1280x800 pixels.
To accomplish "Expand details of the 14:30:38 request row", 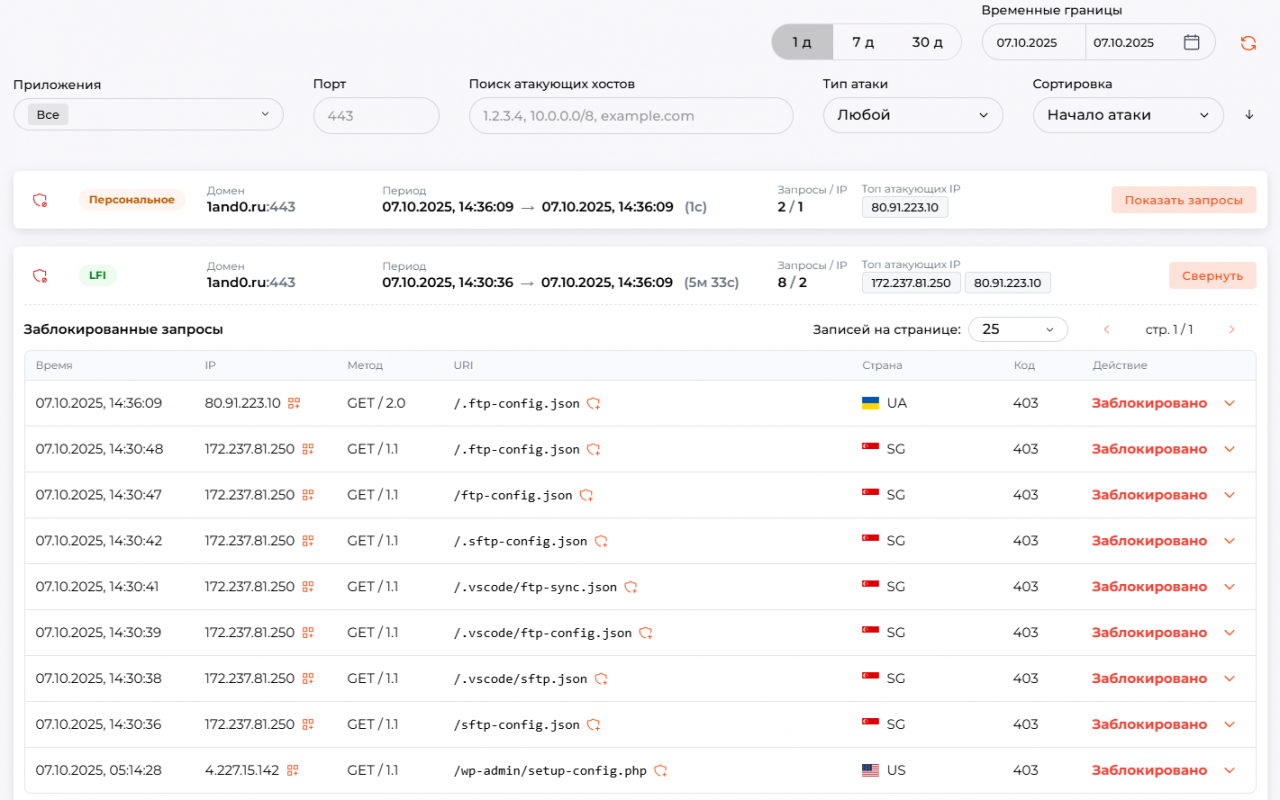I will [1230, 680].
